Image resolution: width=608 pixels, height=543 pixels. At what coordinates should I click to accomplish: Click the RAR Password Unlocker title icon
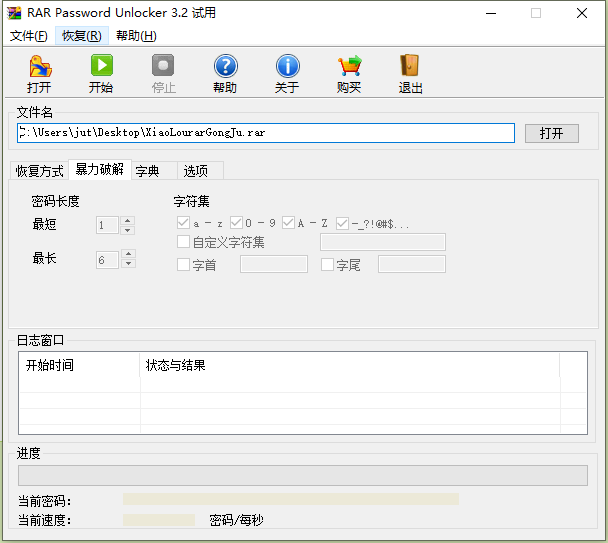[14, 13]
